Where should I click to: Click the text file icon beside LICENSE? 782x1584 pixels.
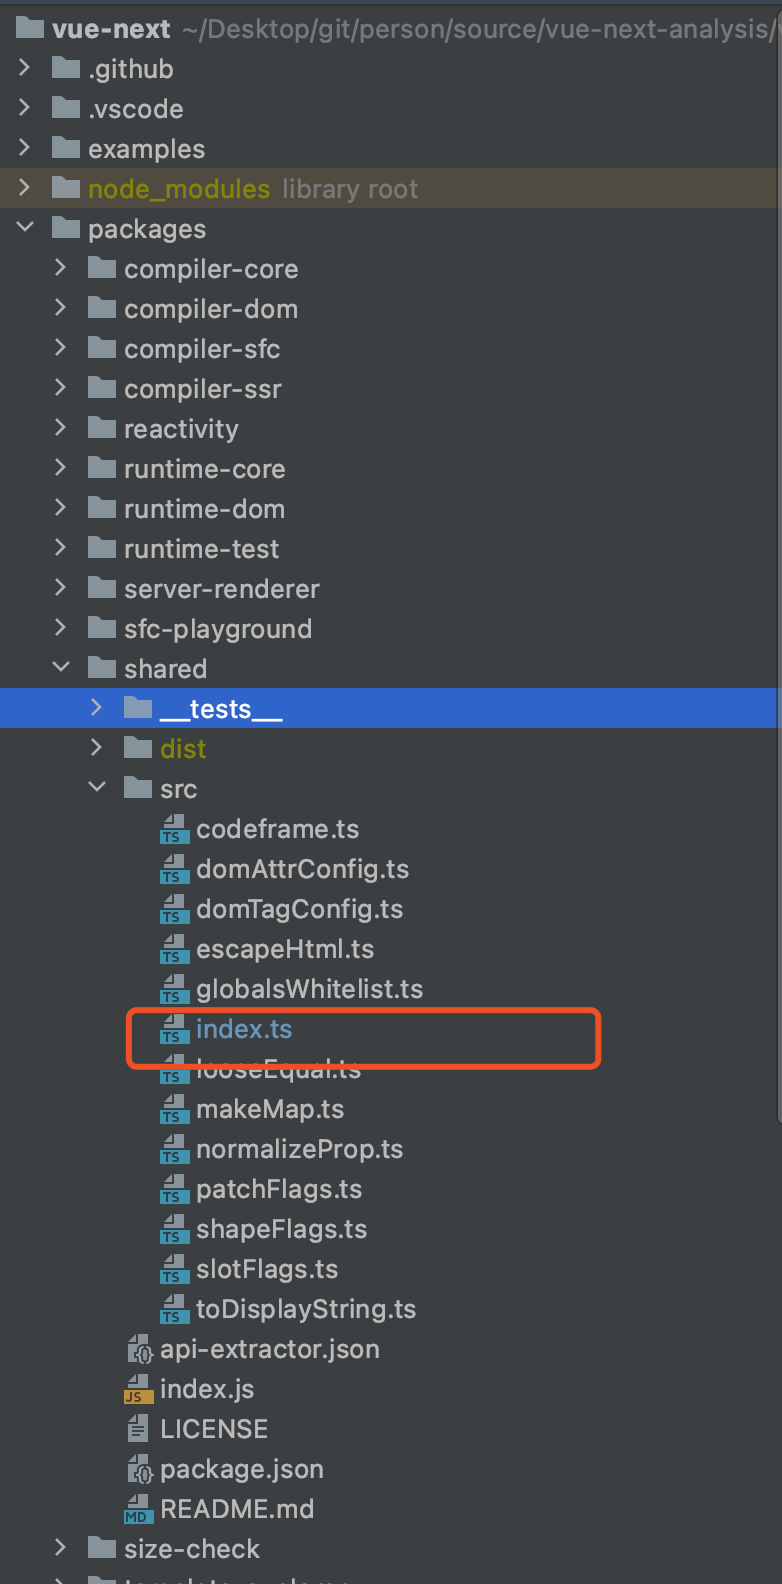138,1429
